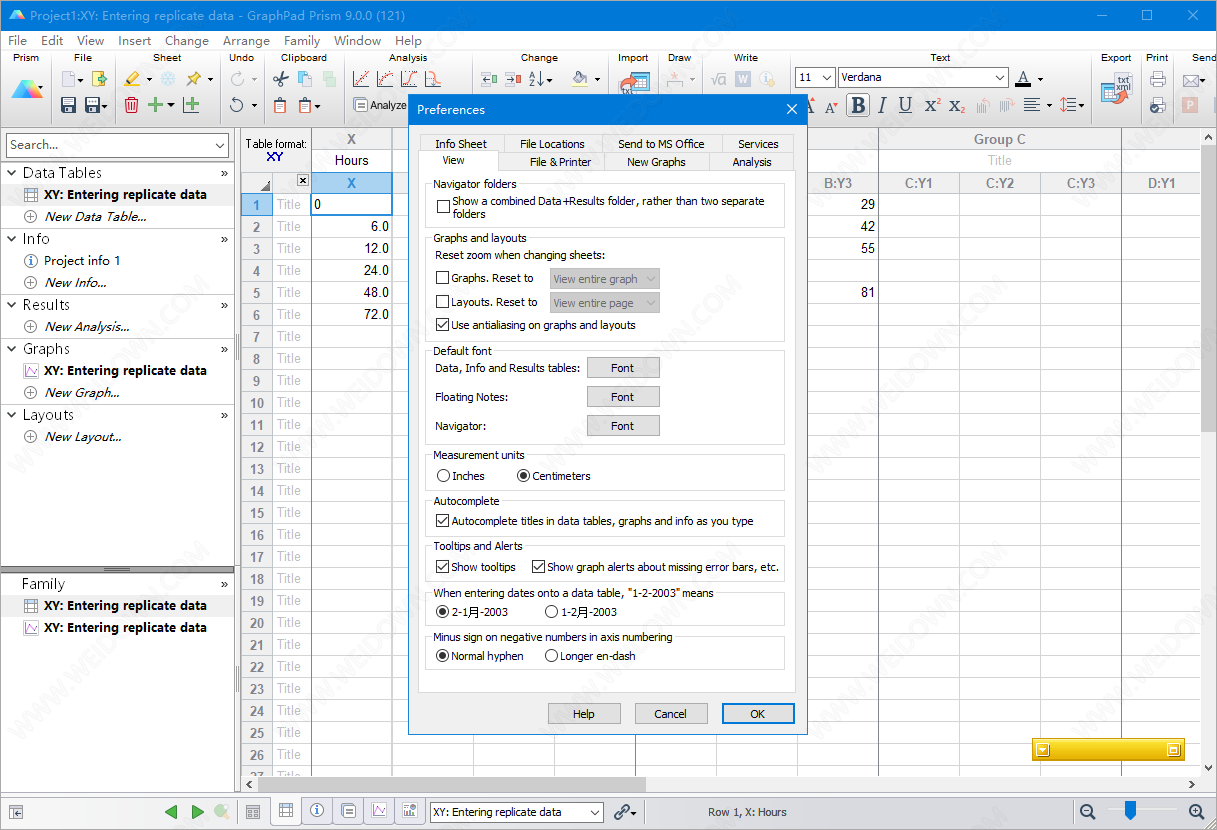The image size is (1217, 830).
Task: Click the sort A-Z icon
Action: click(537, 79)
